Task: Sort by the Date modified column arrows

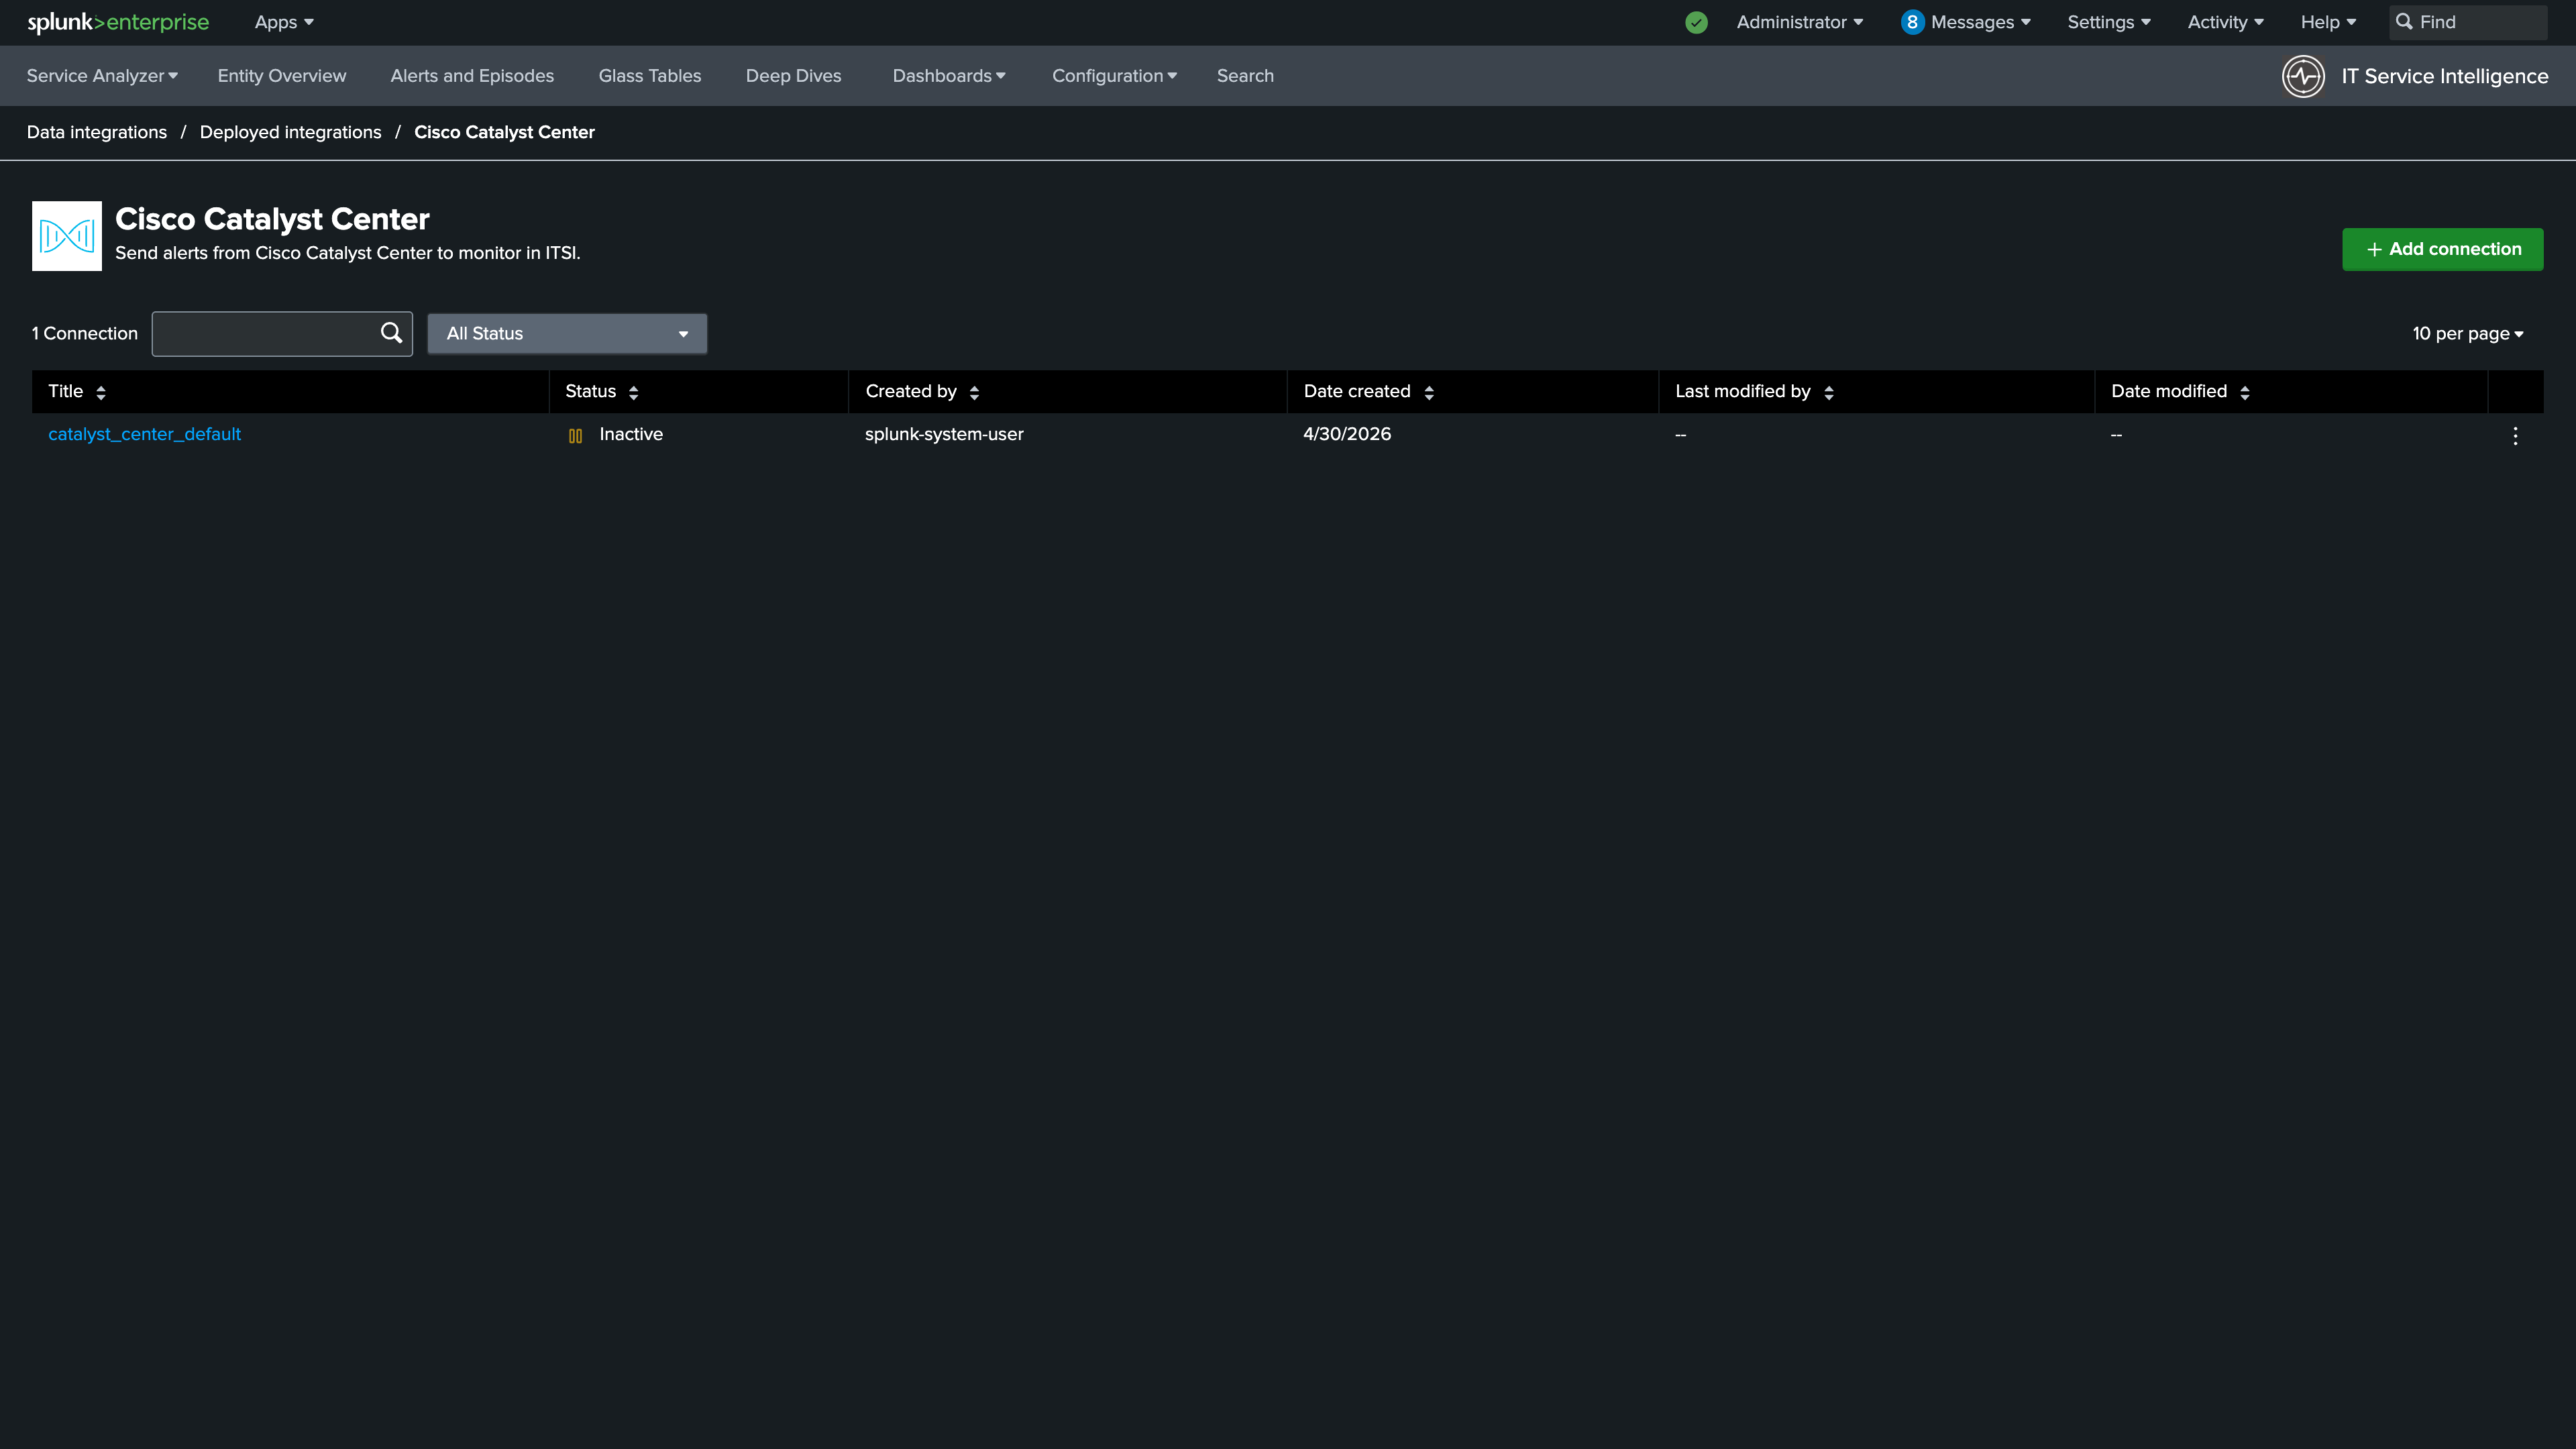Action: pyautogui.click(x=2245, y=392)
